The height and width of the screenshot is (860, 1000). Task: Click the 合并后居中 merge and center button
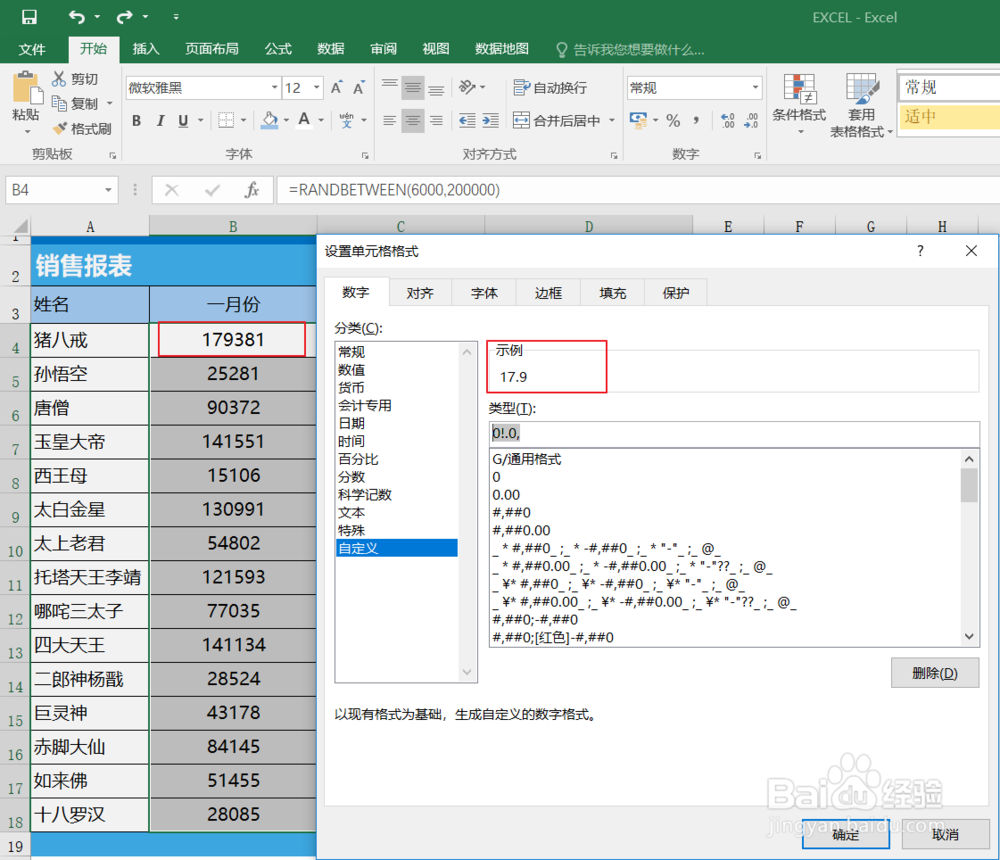point(557,121)
